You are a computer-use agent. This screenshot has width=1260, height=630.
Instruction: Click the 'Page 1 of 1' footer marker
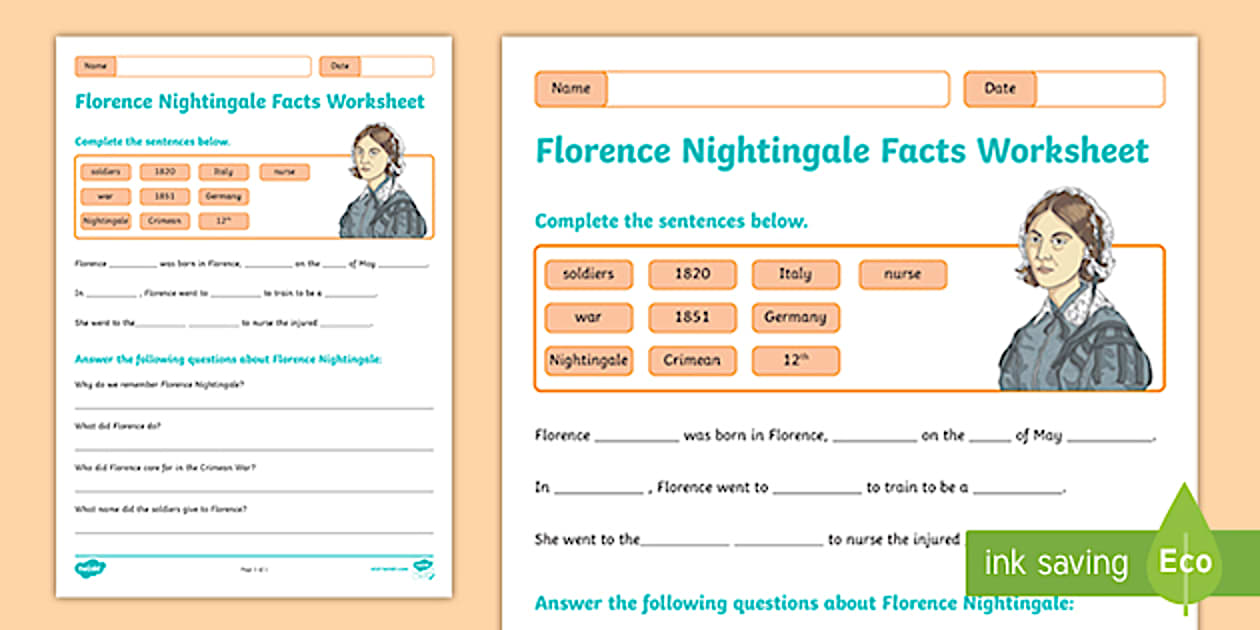tap(255, 569)
